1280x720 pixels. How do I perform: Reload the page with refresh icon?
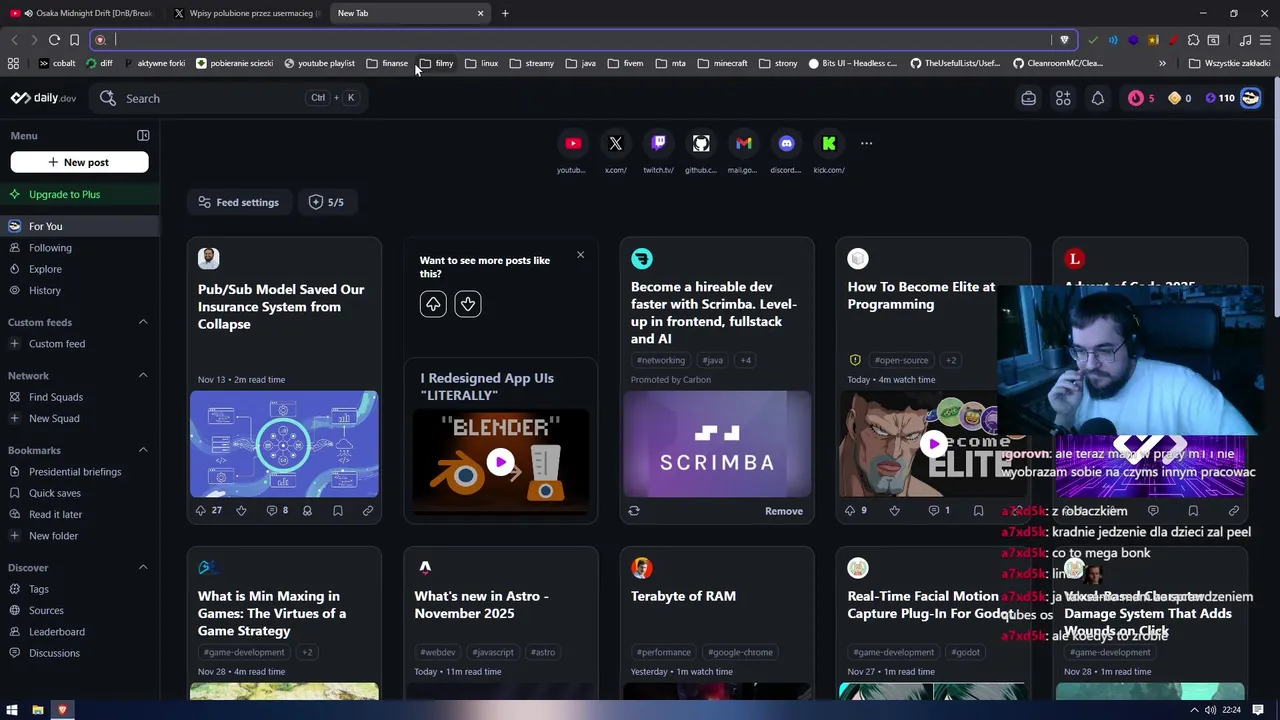(54, 40)
